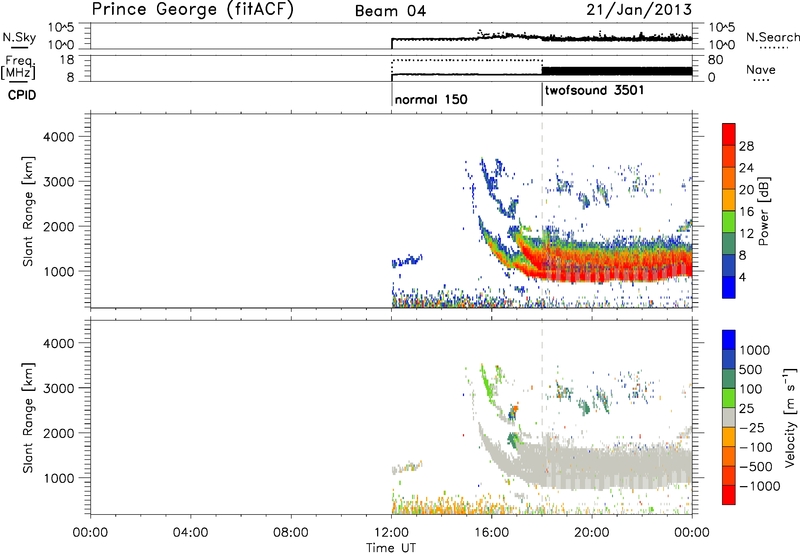The width and height of the screenshot is (800, 554).
Task: Click the '1000' value on Velocity scale
Action: [x=755, y=350]
